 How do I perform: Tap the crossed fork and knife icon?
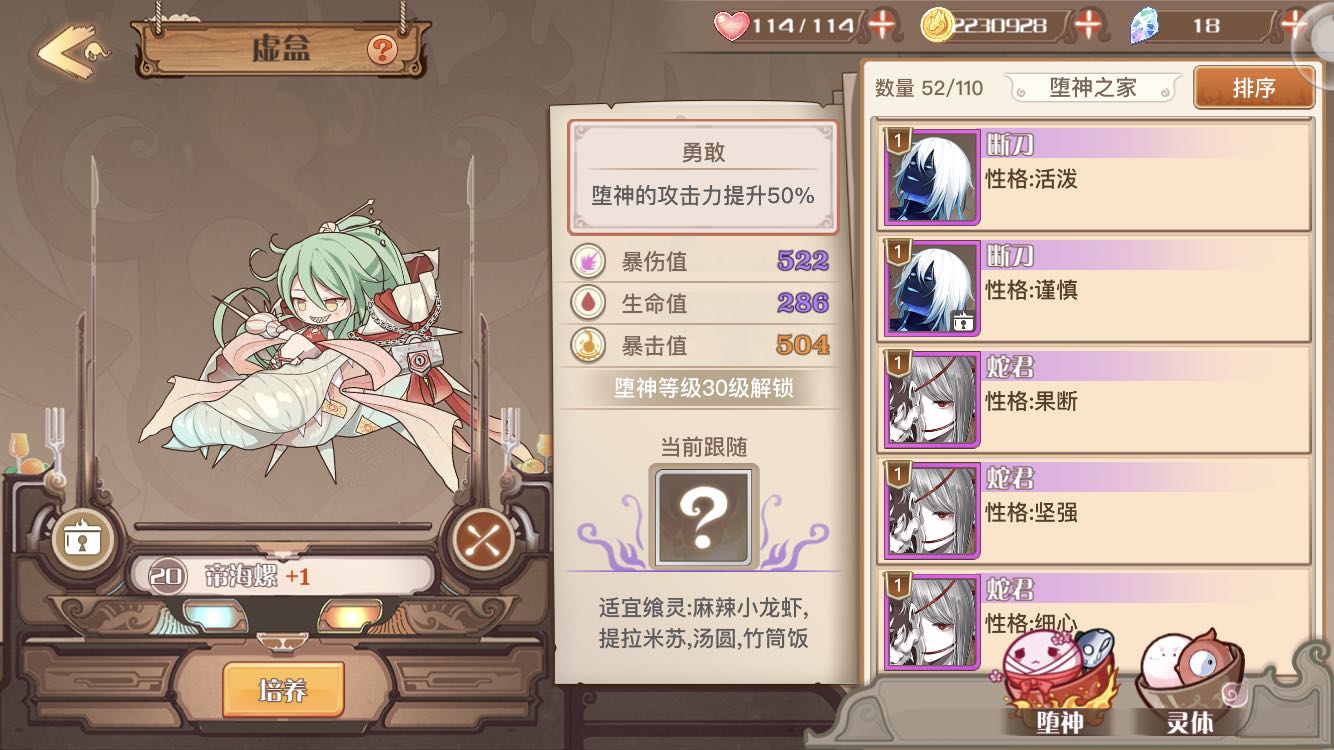pyautogui.click(x=484, y=540)
